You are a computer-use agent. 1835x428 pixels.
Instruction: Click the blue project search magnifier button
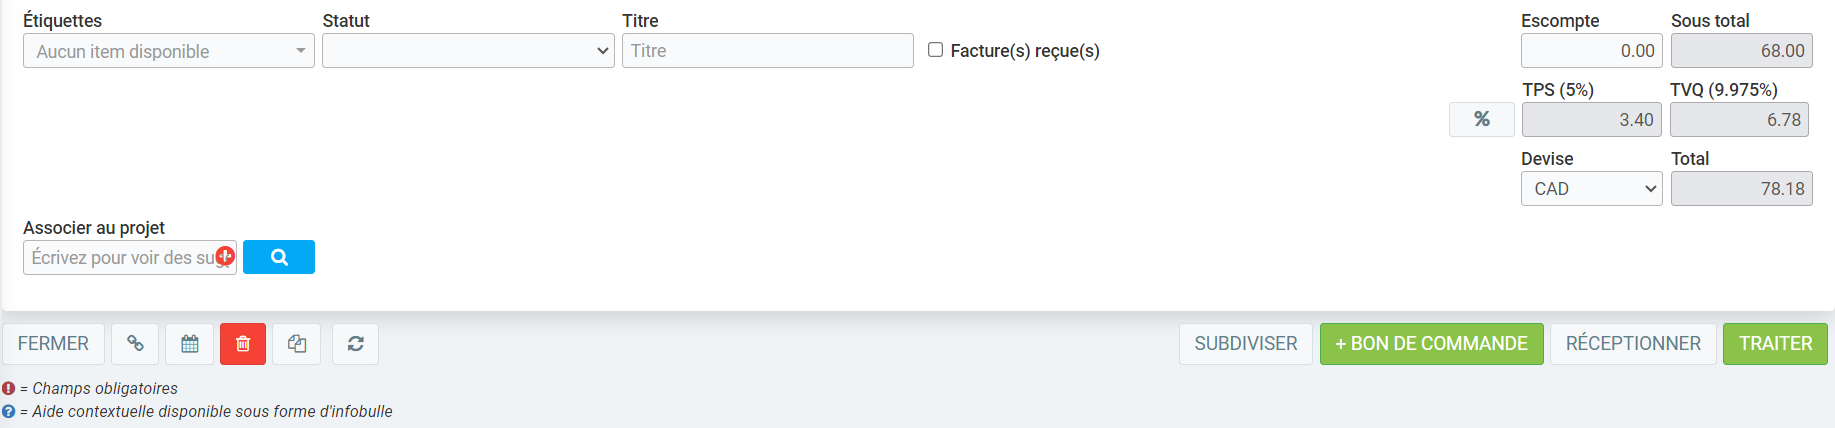(x=279, y=257)
